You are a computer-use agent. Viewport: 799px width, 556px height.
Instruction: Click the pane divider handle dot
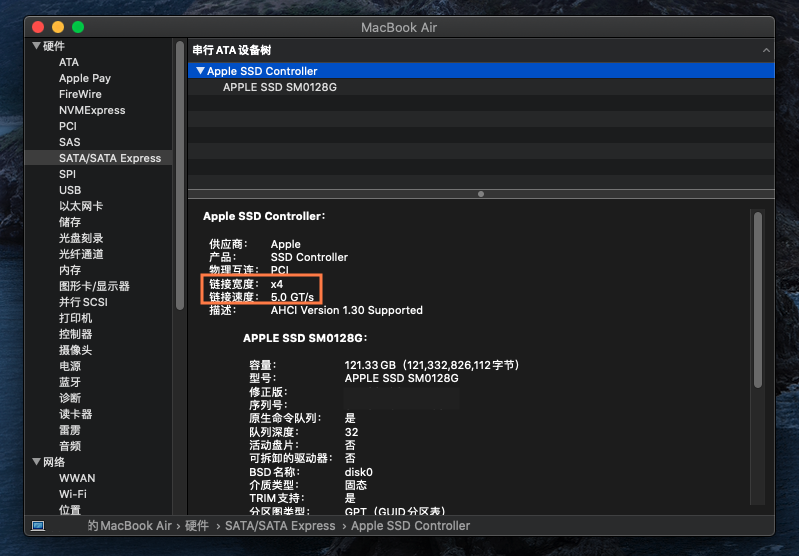click(481, 194)
